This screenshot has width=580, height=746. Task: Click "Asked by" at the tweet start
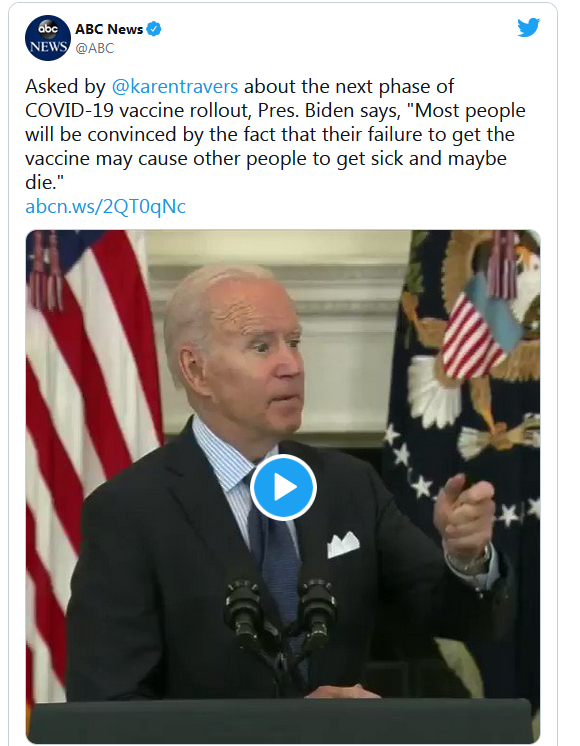[x=65, y=87]
